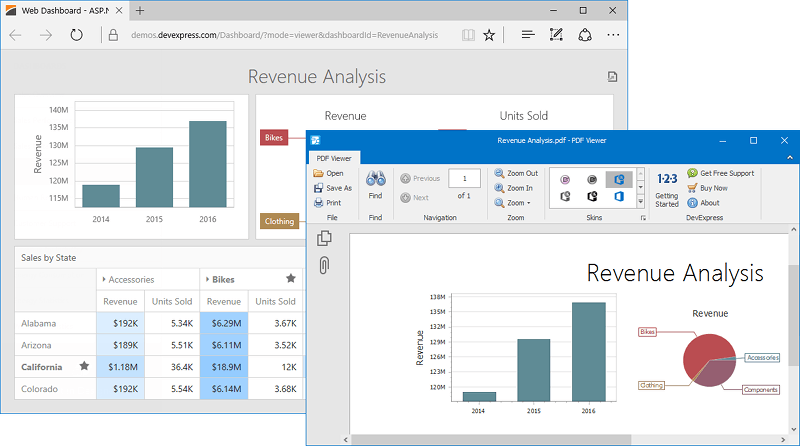Click the PDF Viewer horizontal scrollbar thumb

click(491, 439)
